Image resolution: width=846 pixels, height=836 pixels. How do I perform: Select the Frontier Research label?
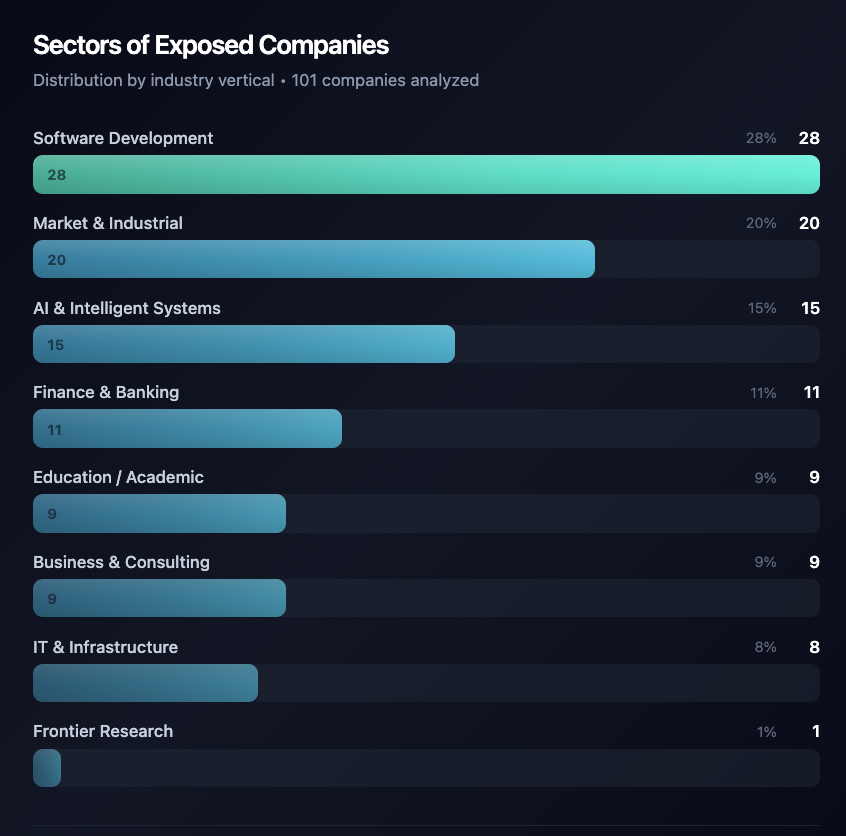pyautogui.click(x=103, y=731)
